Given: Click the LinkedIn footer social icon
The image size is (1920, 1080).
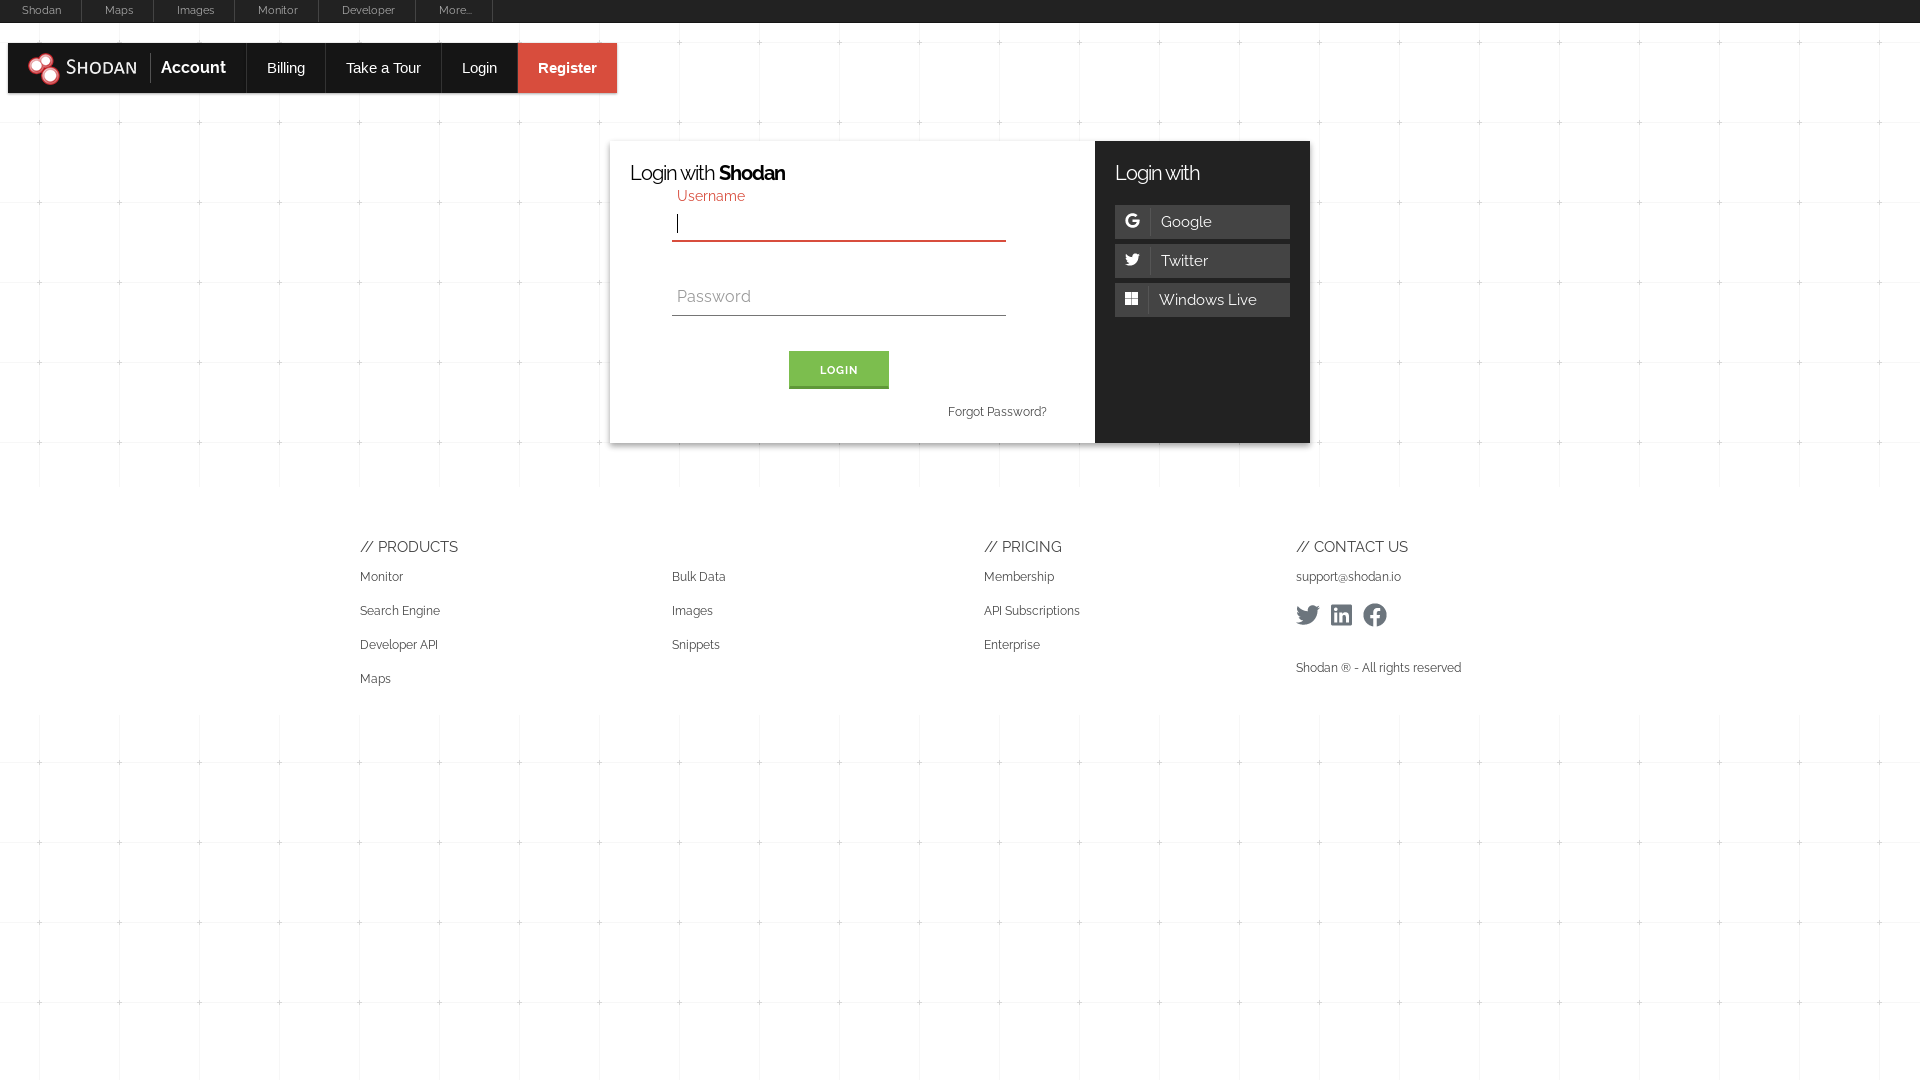Looking at the screenshot, I should (1341, 615).
